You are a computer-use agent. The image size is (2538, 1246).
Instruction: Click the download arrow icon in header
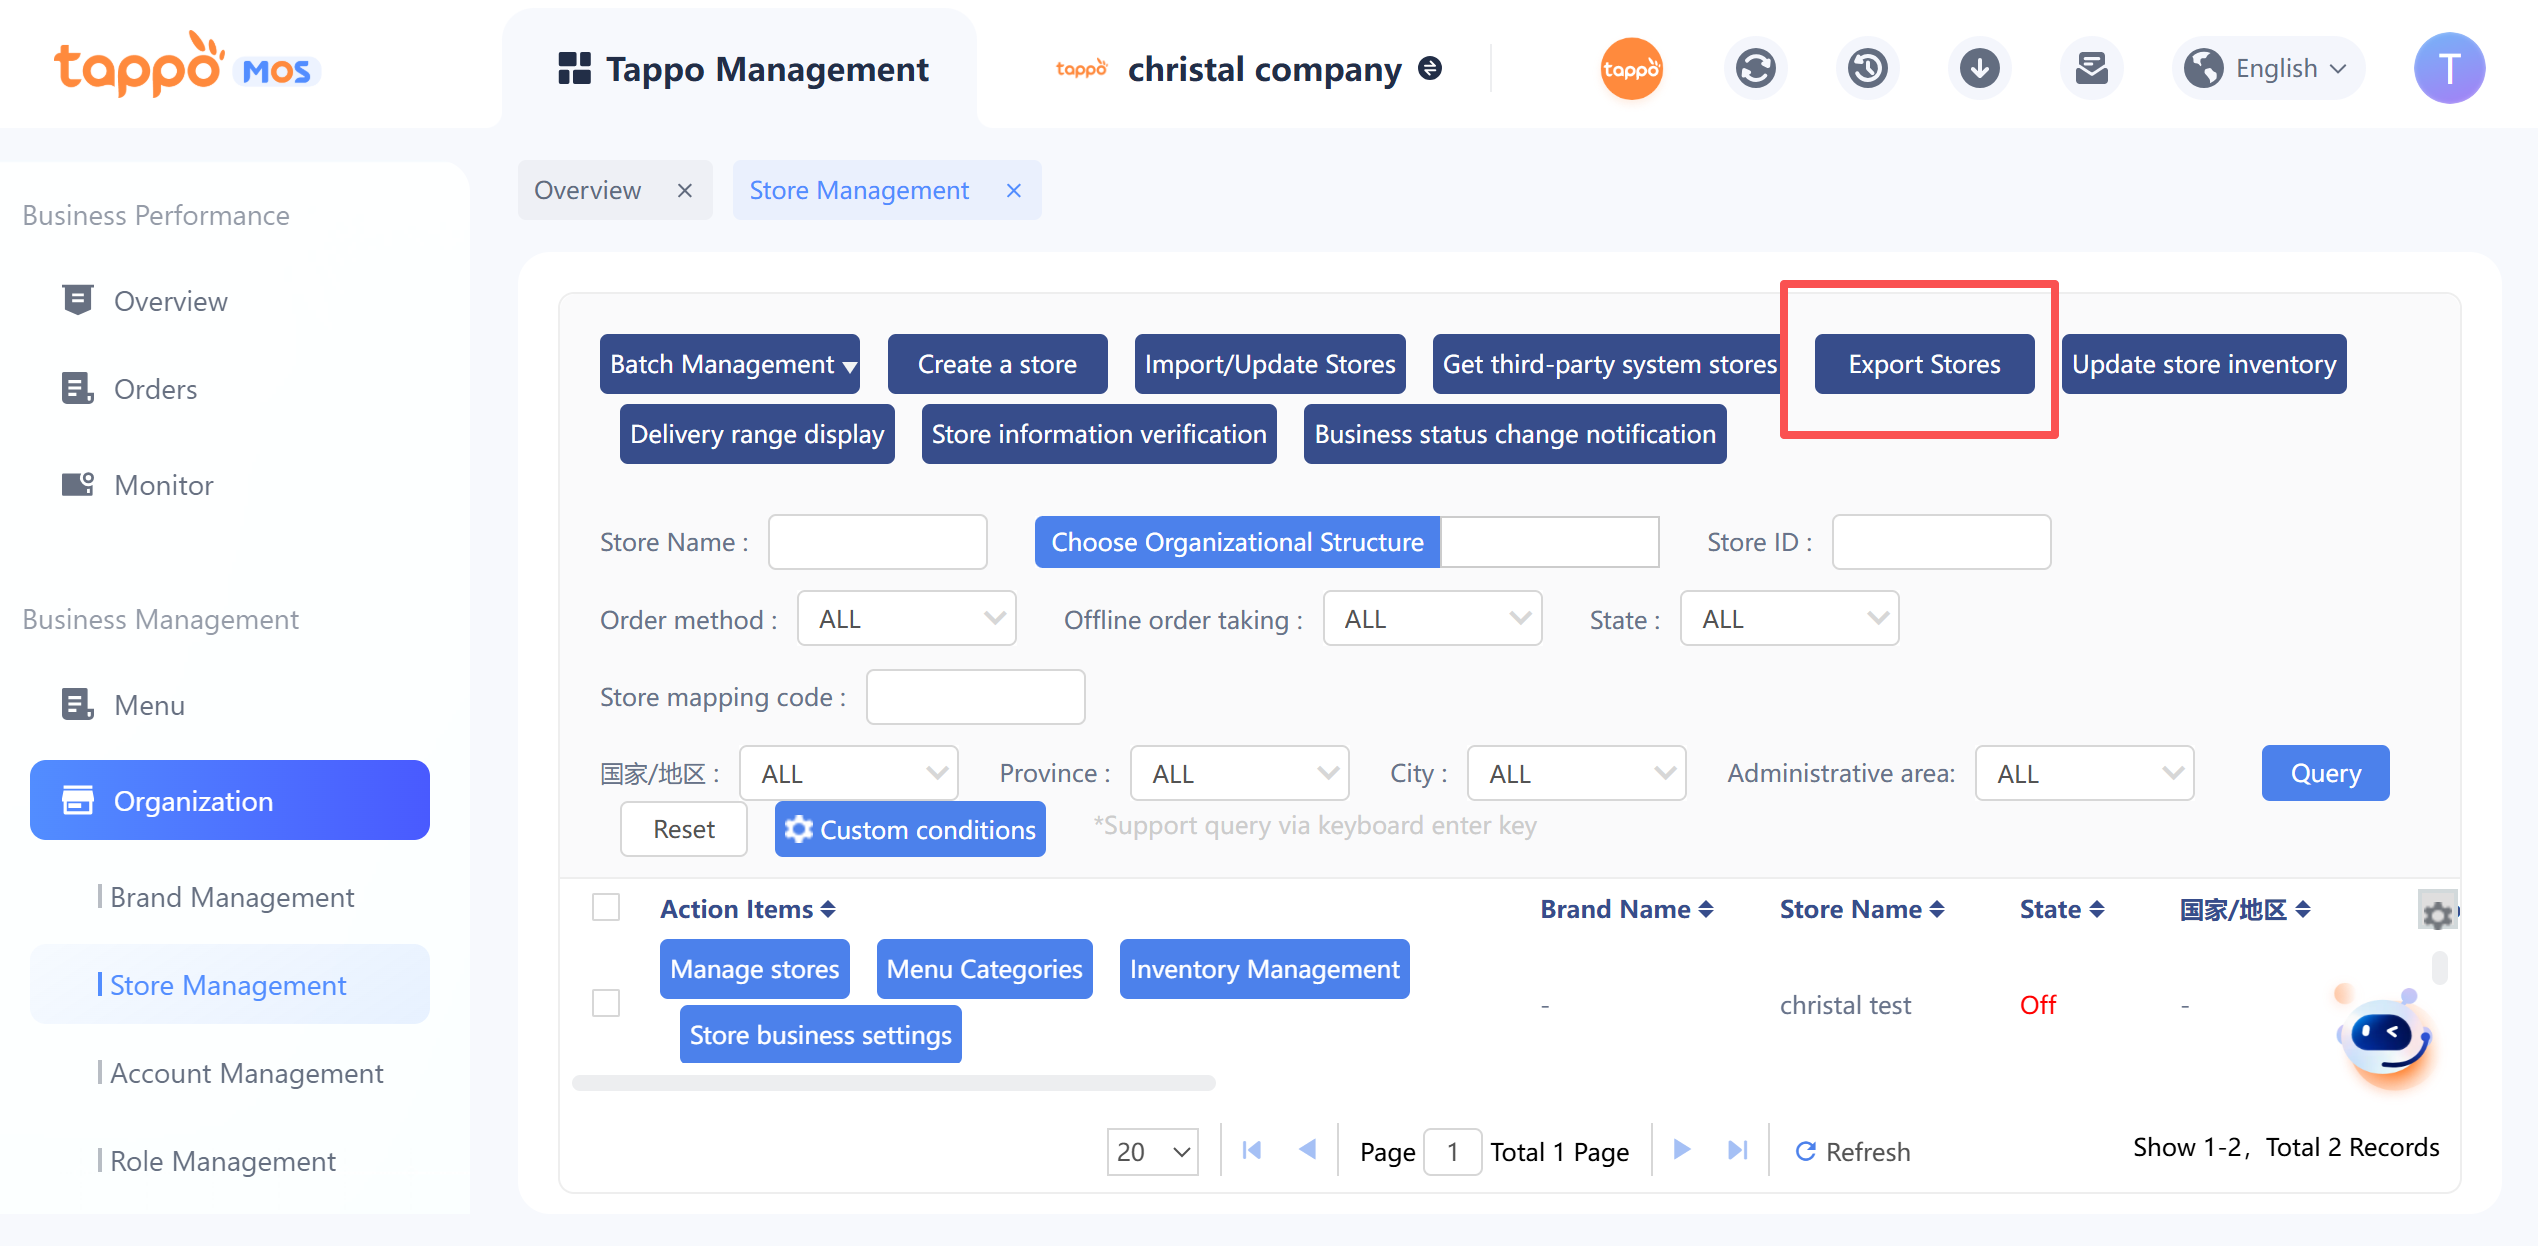tap(1979, 69)
